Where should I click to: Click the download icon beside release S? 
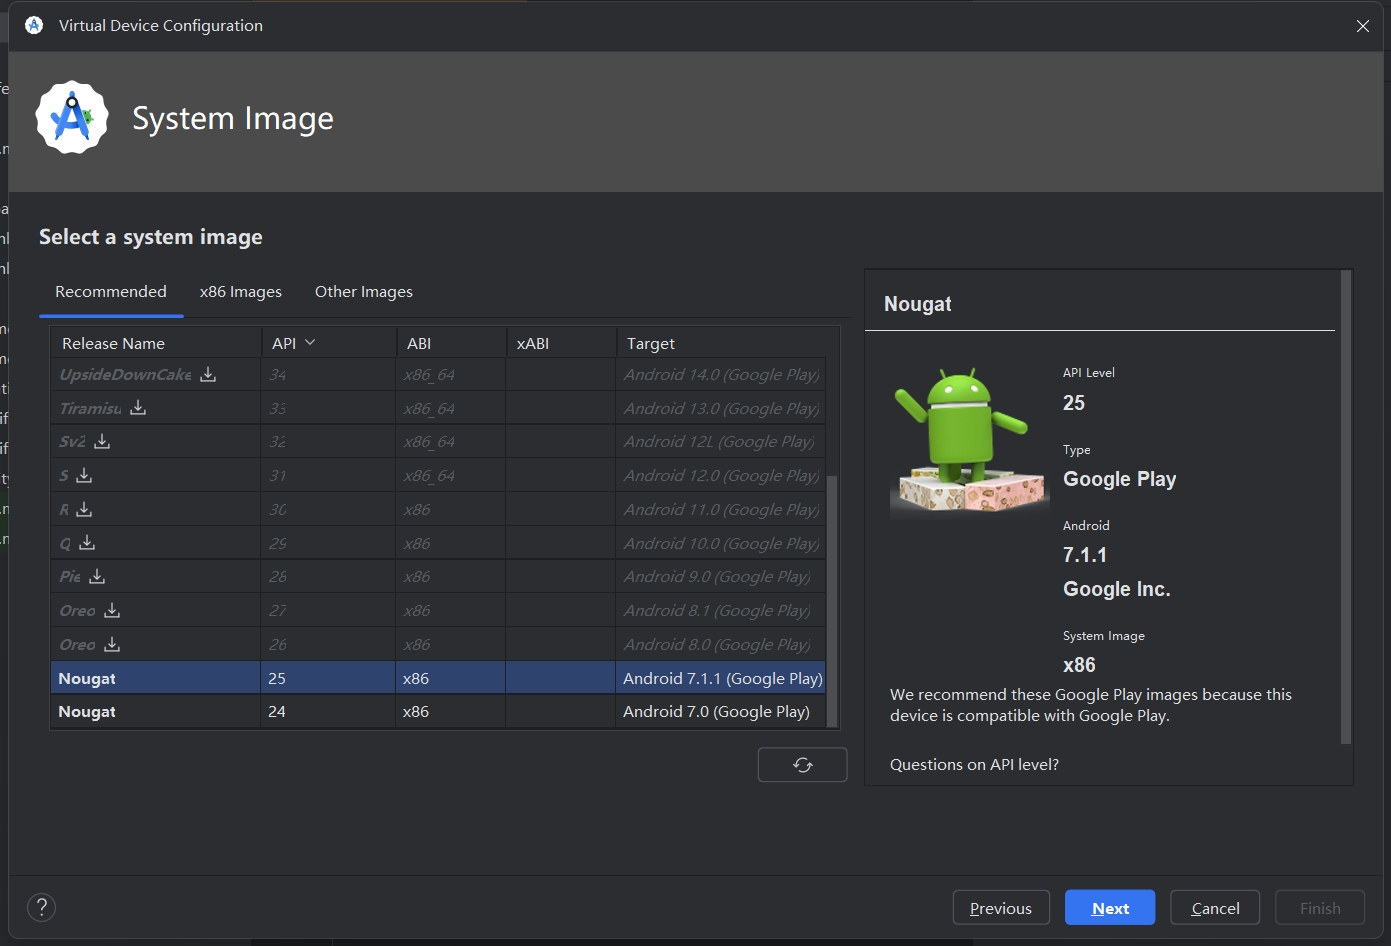(84, 475)
